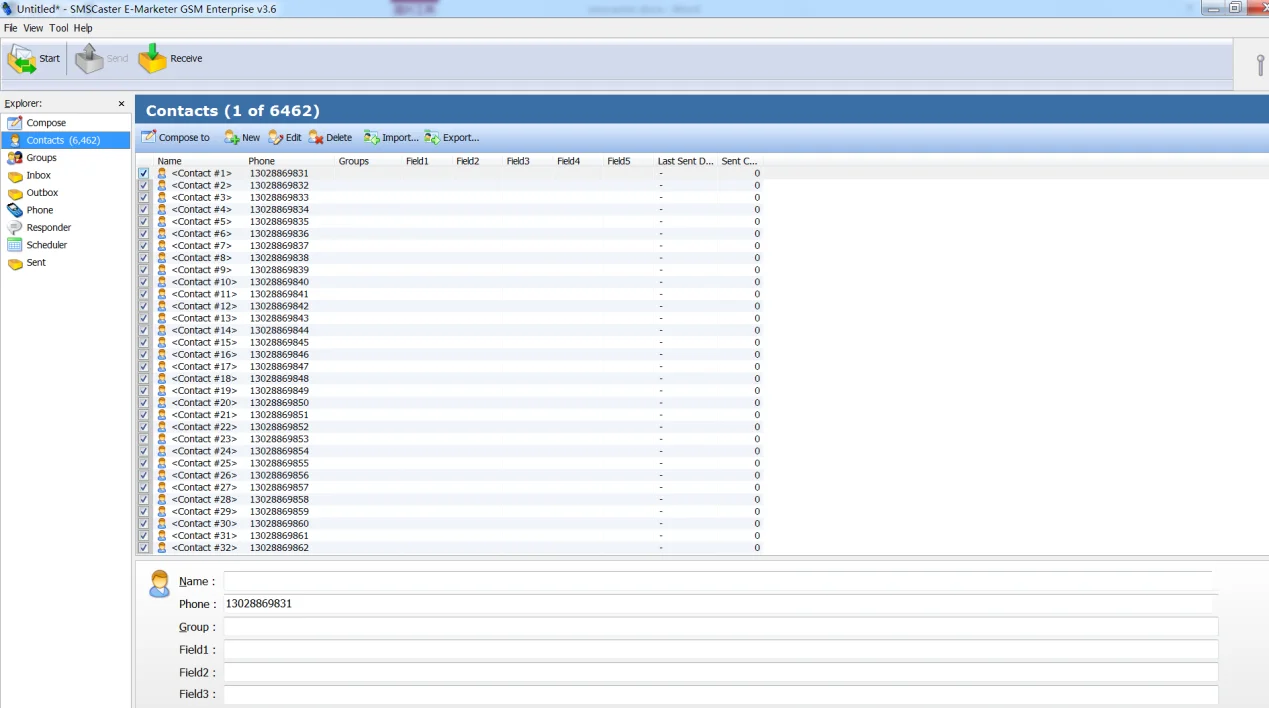
Task: Open Compose in Explorer panel
Action: [x=45, y=123]
